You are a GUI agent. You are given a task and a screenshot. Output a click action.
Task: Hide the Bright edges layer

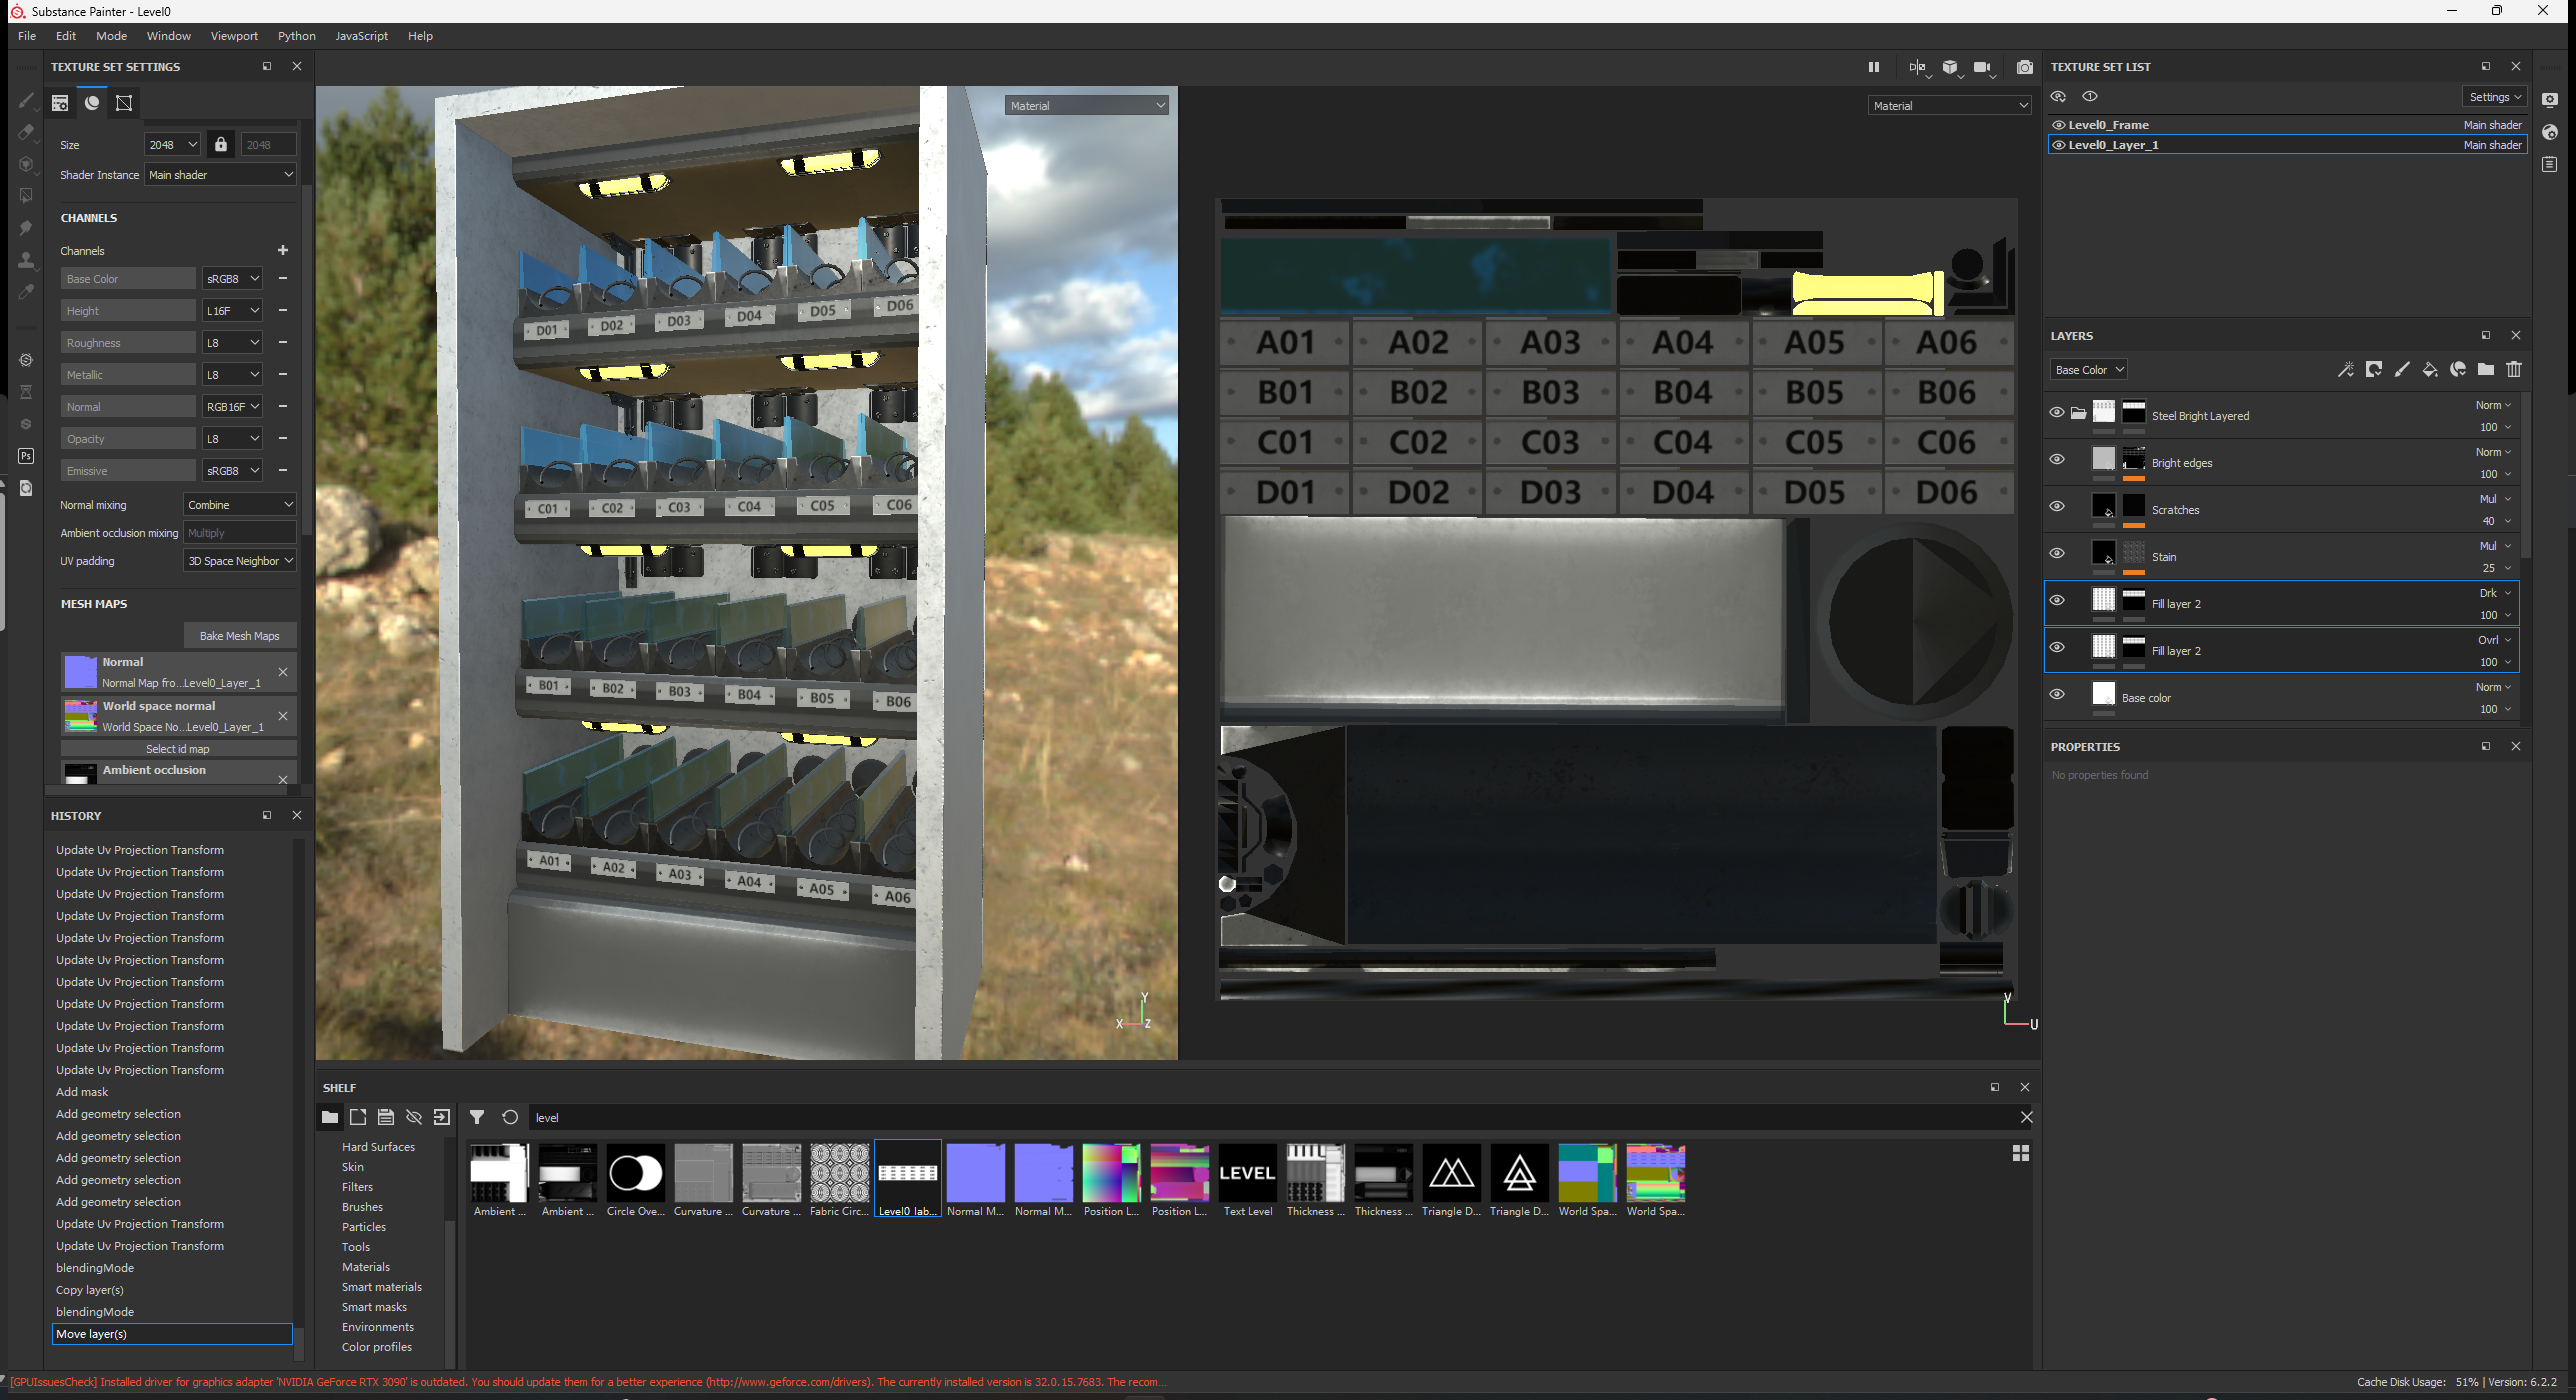[x=2057, y=459]
